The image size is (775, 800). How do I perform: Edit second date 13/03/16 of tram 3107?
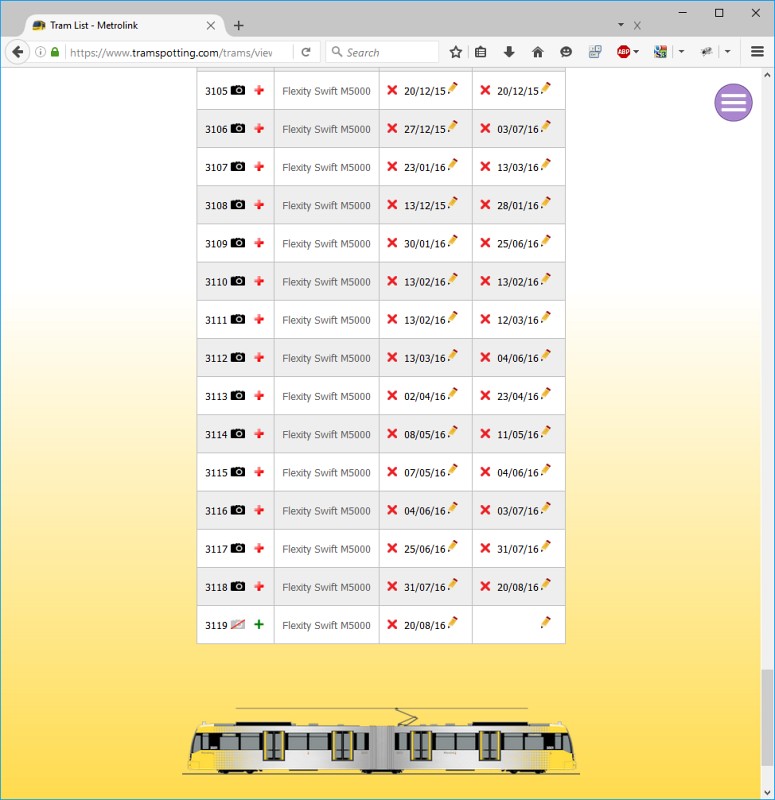546,165
